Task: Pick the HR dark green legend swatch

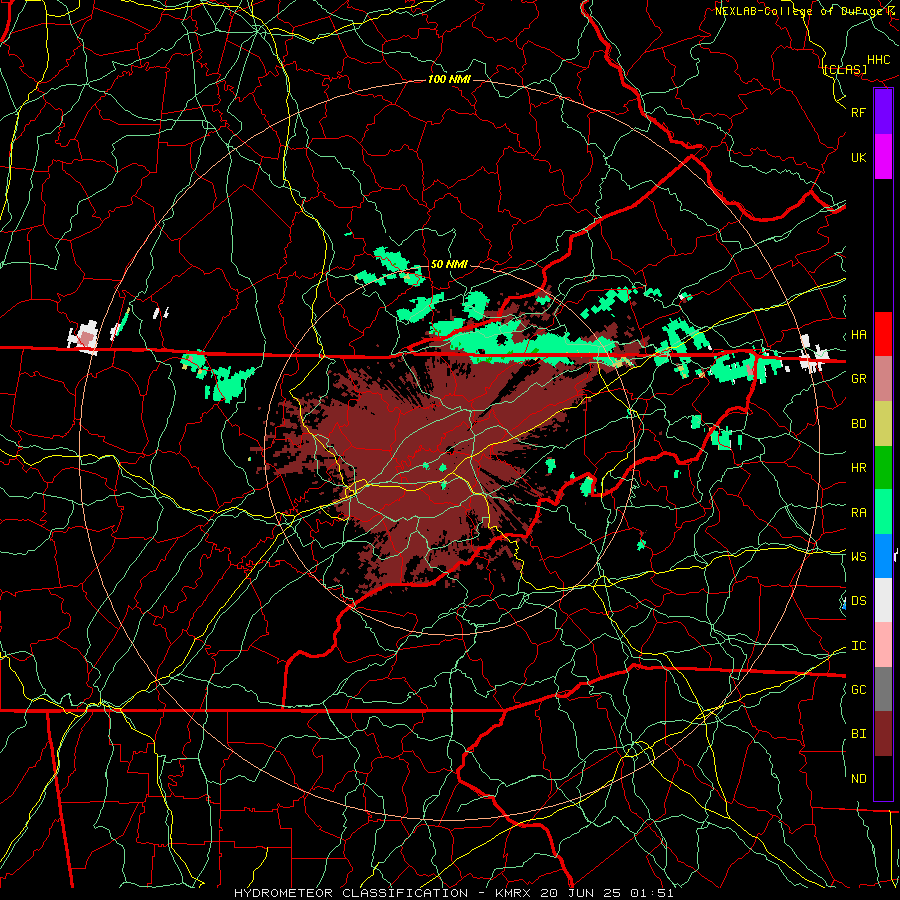Action: point(883,468)
